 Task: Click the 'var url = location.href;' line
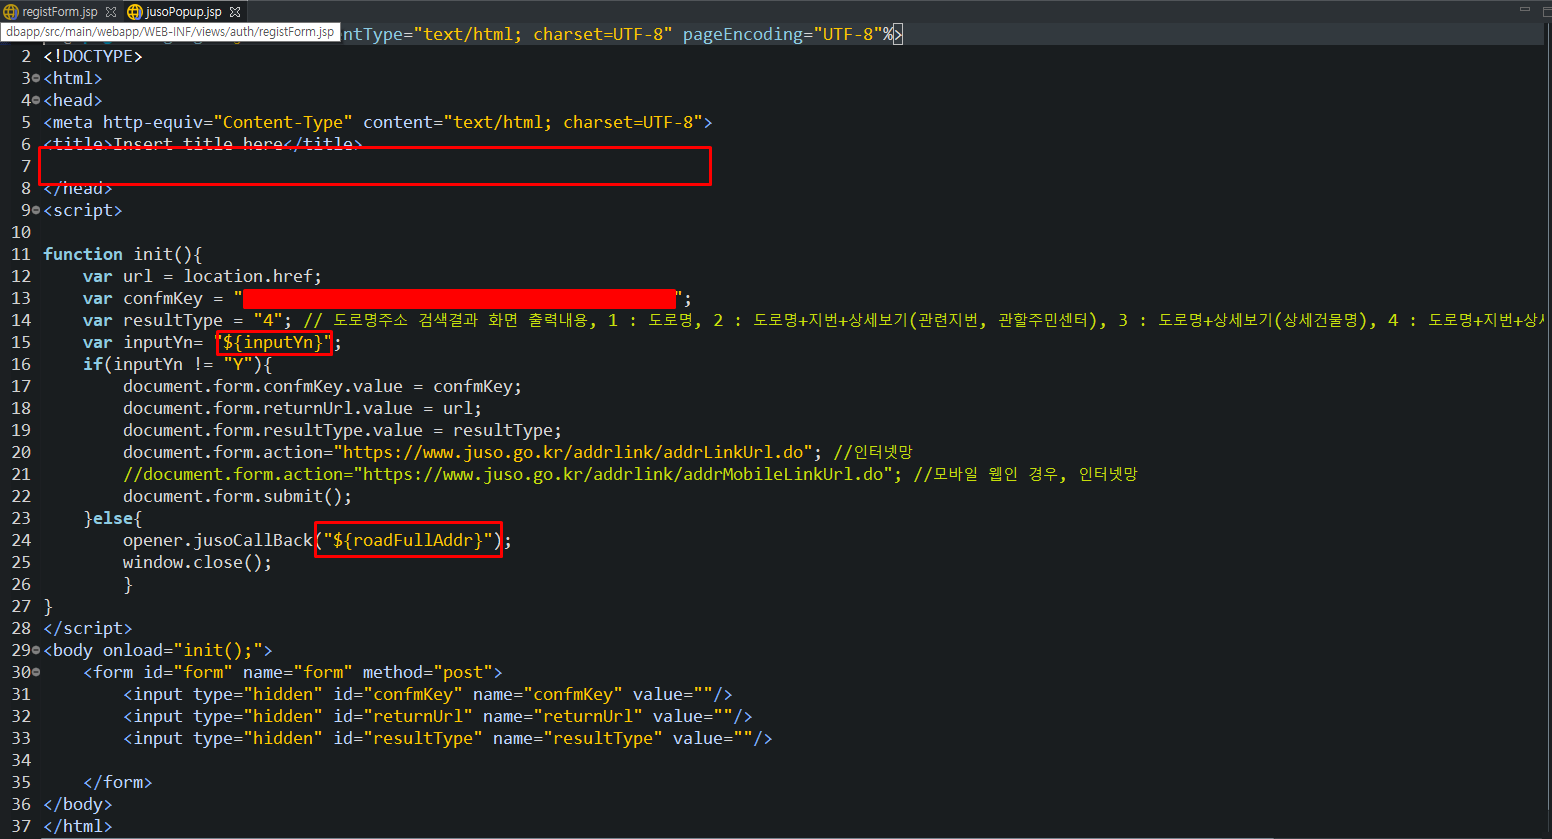(203, 276)
